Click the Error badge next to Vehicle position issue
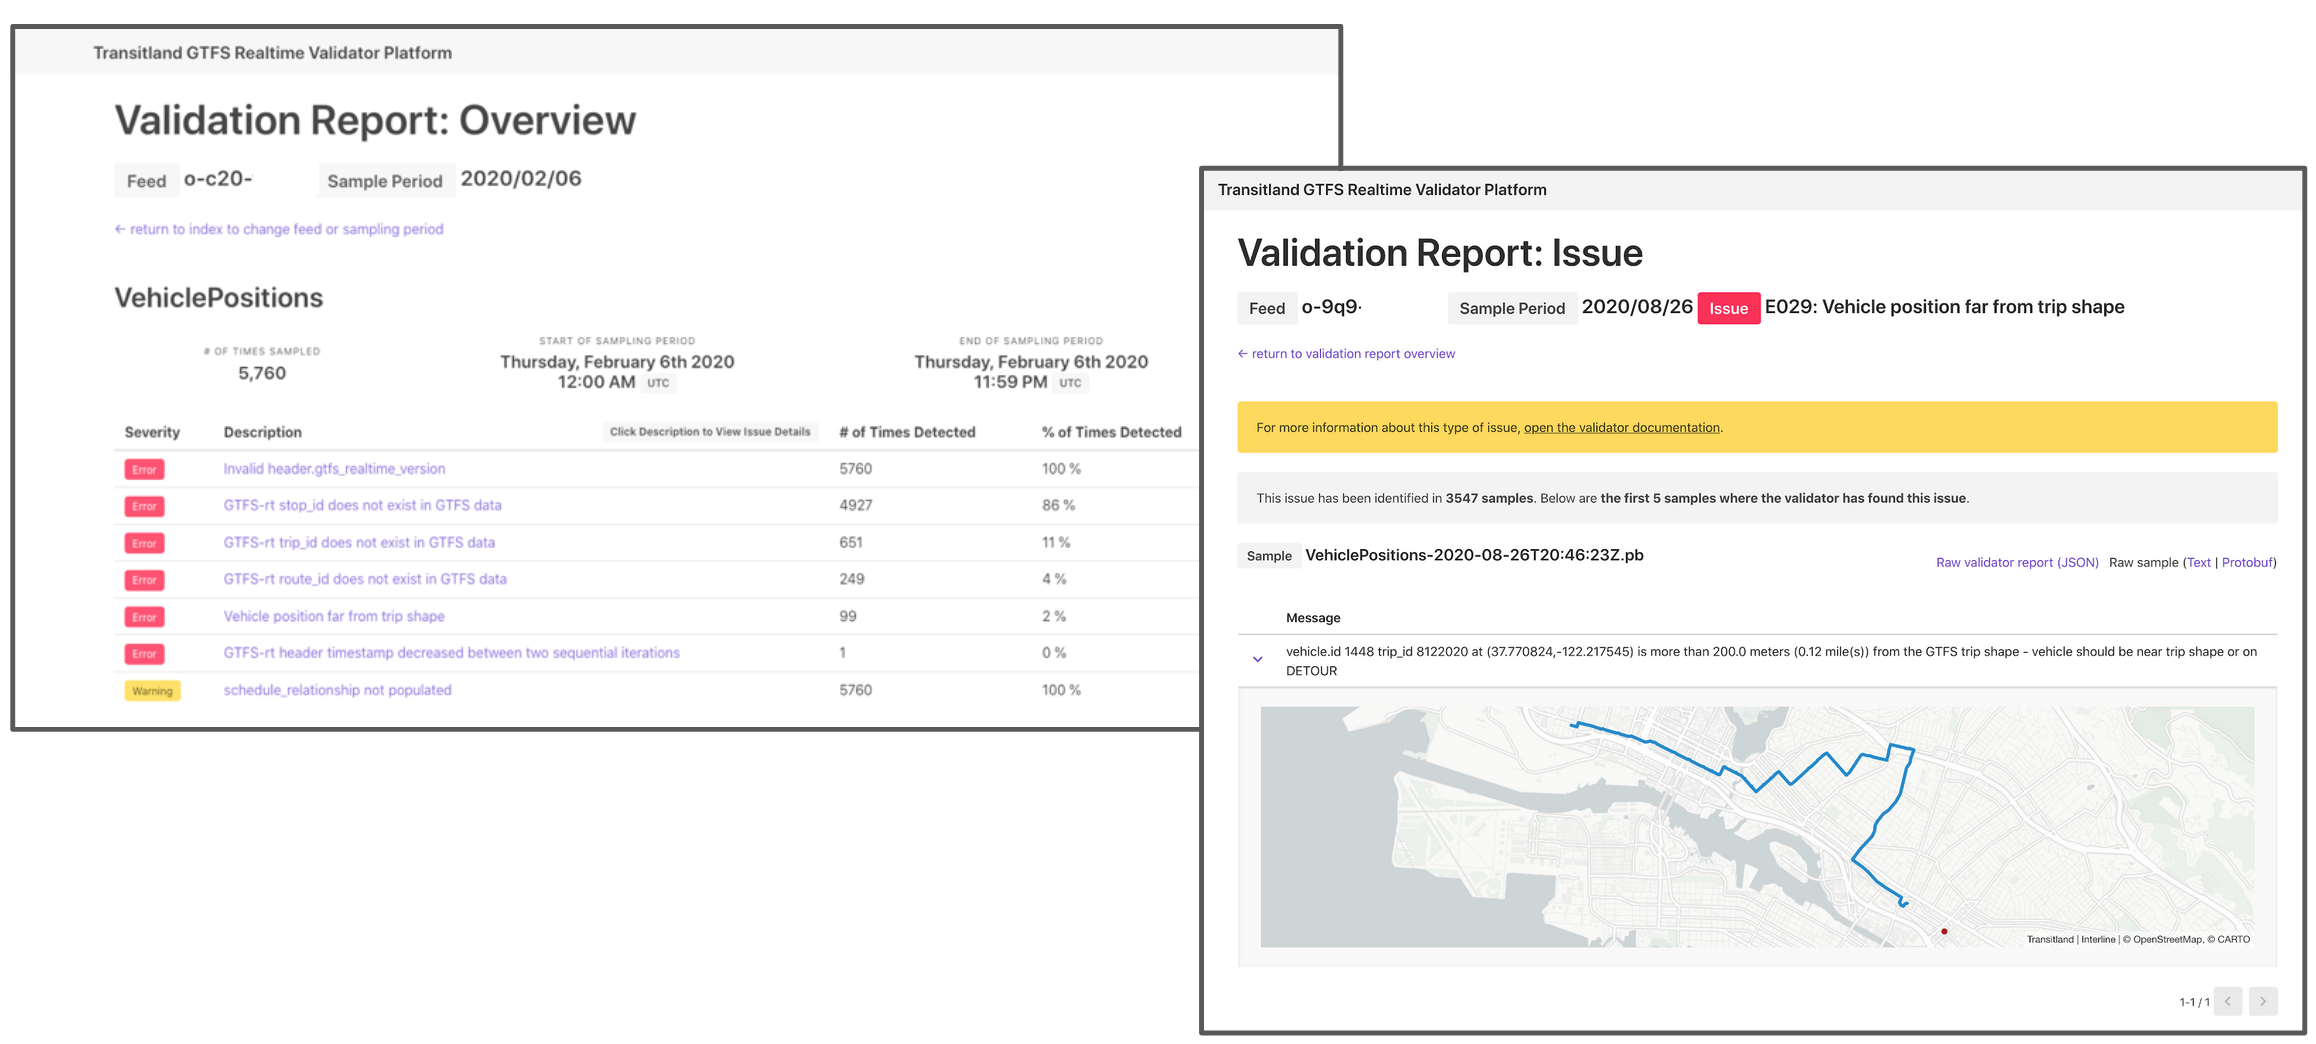2316x1044 pixels. tap(144, 617)
